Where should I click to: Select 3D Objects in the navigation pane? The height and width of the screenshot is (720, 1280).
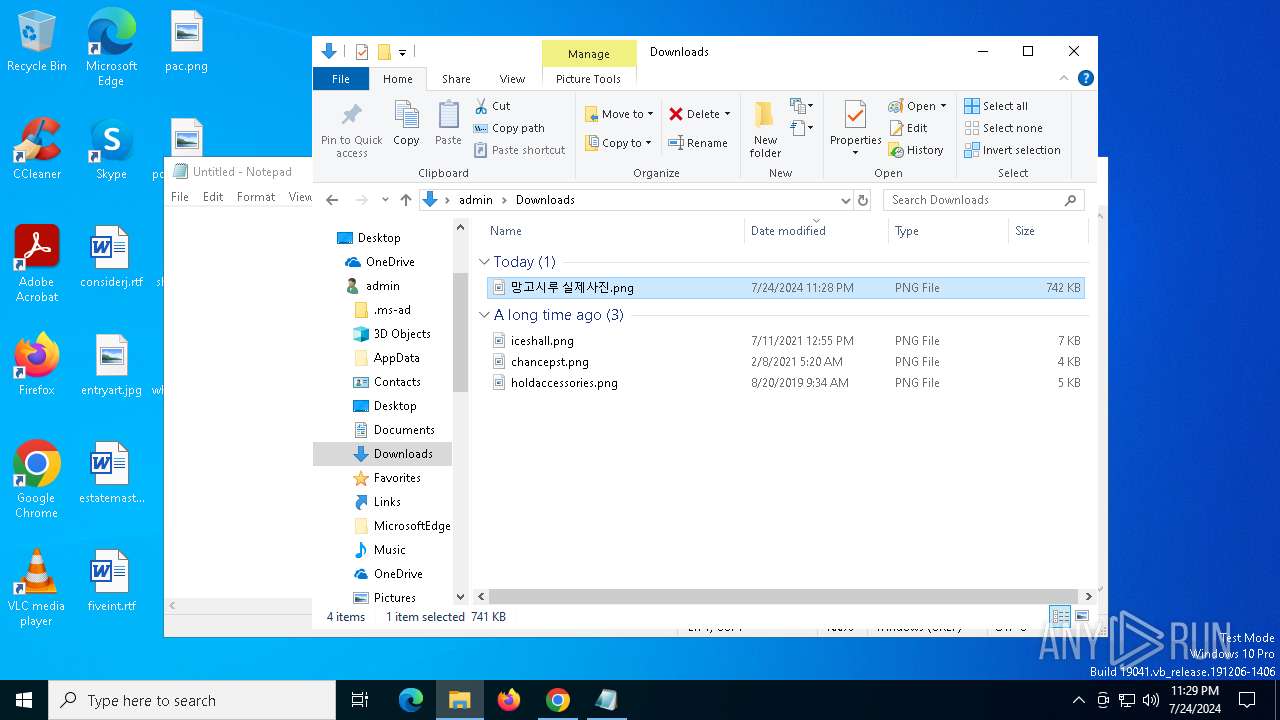(402, 334)
